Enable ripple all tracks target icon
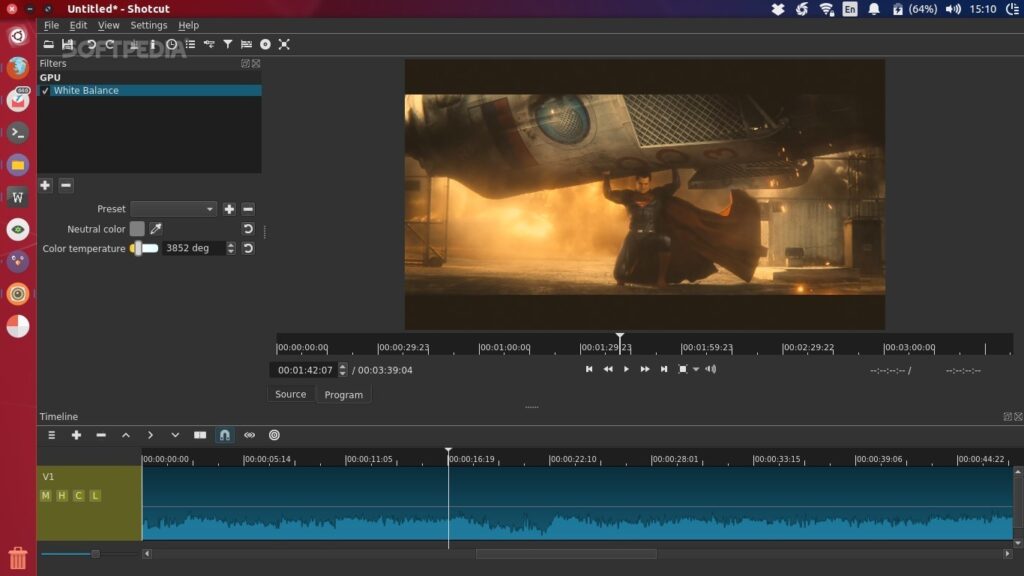Viewport: 1024px width, 576px height. click(x=274, y=435)
